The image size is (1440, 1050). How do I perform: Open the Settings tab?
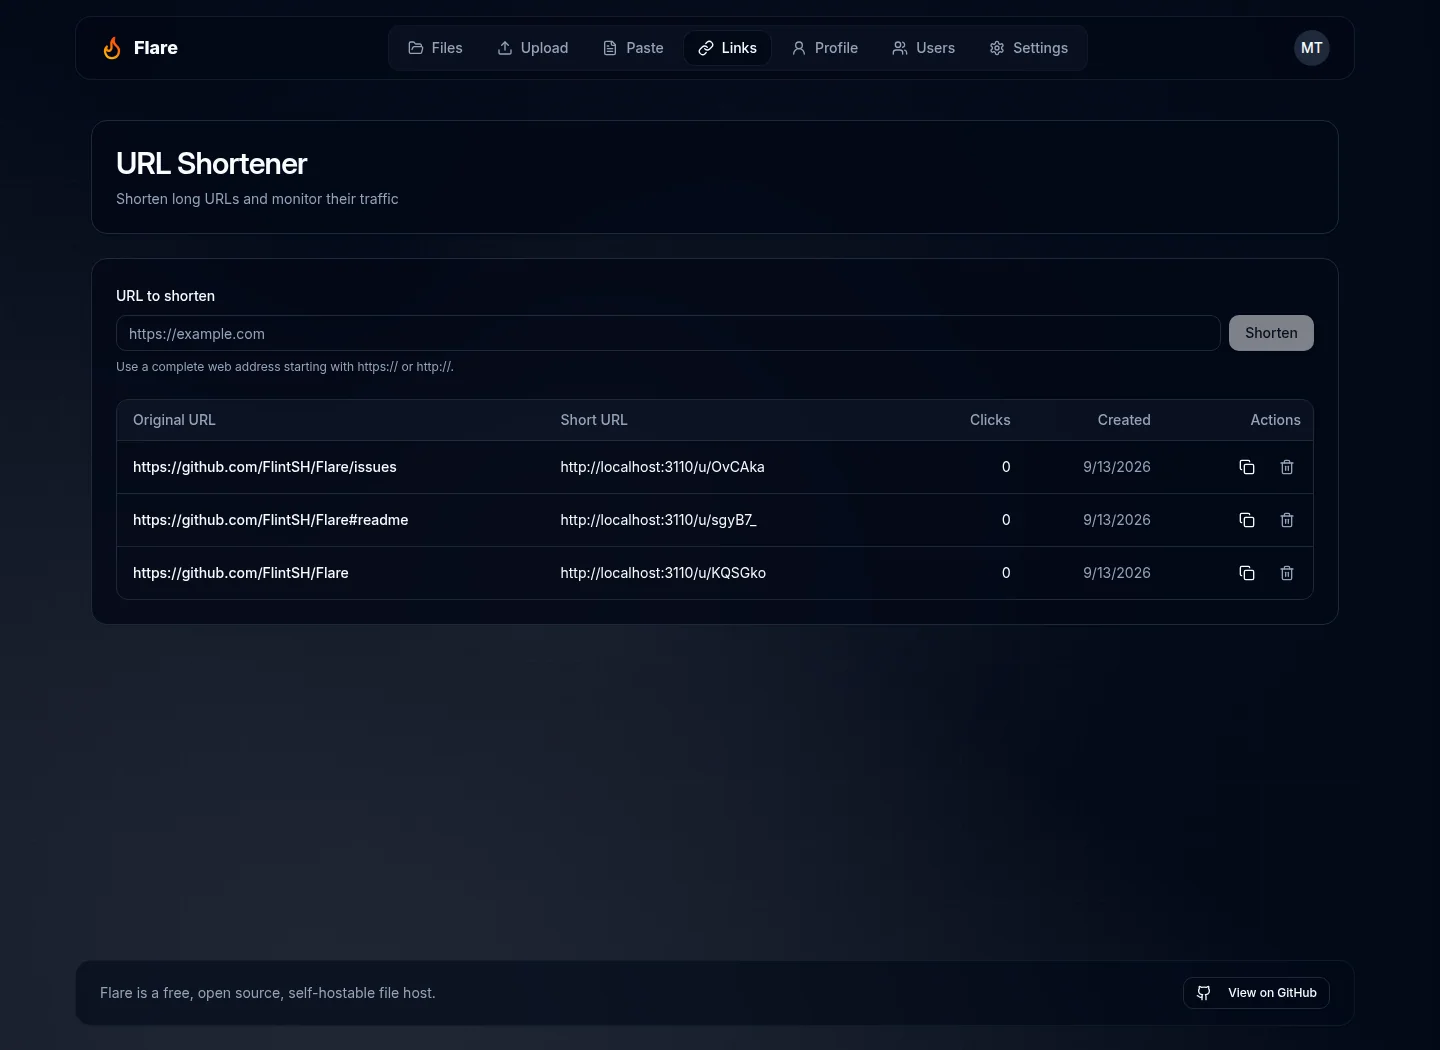1028,48
